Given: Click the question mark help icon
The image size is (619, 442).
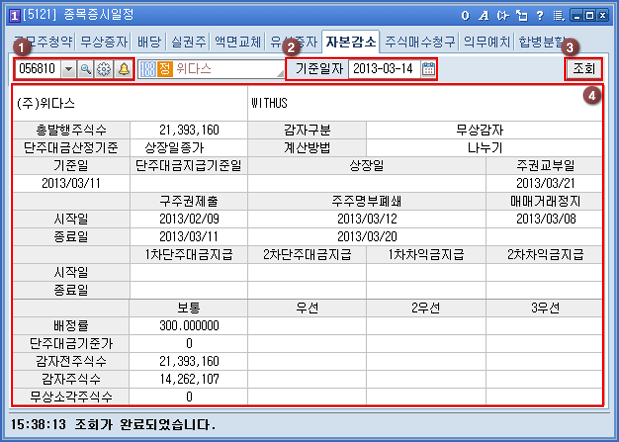Looking at the screenshot, I should coord(540,15).
